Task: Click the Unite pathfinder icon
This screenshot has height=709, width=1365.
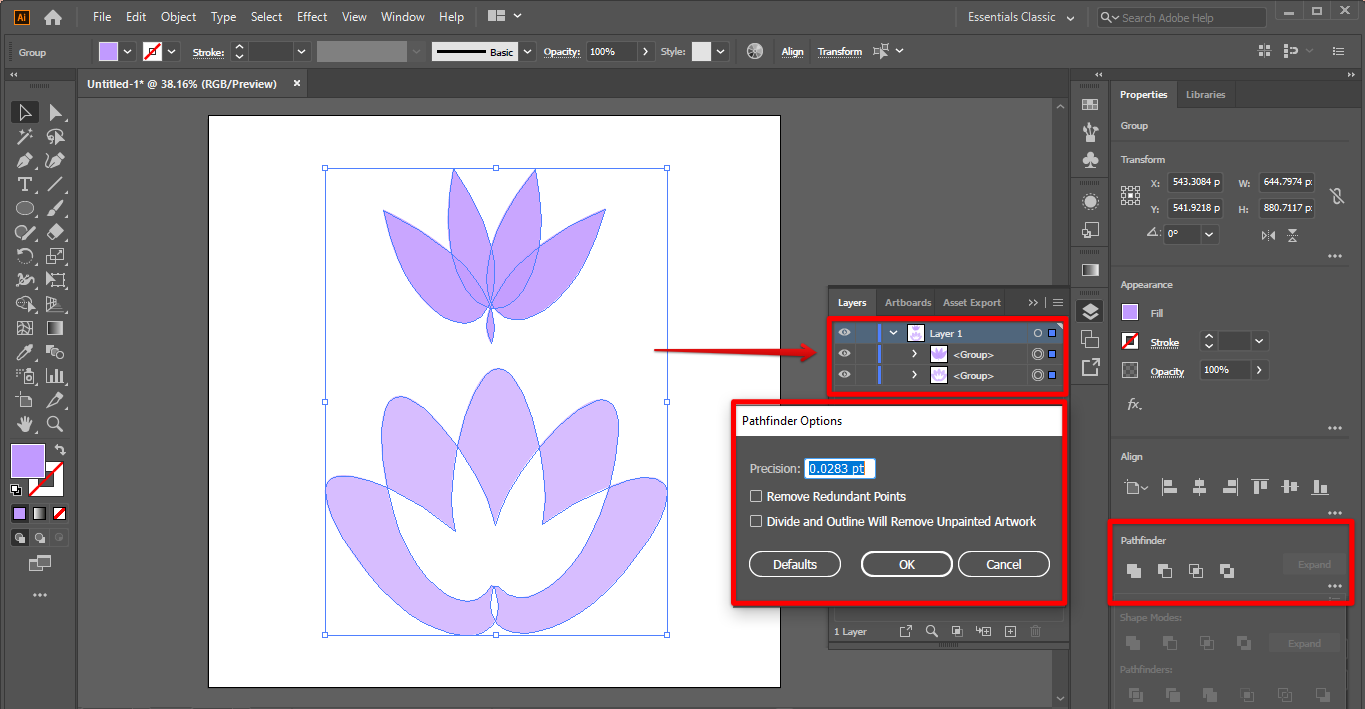Action: pos(1133,570)
